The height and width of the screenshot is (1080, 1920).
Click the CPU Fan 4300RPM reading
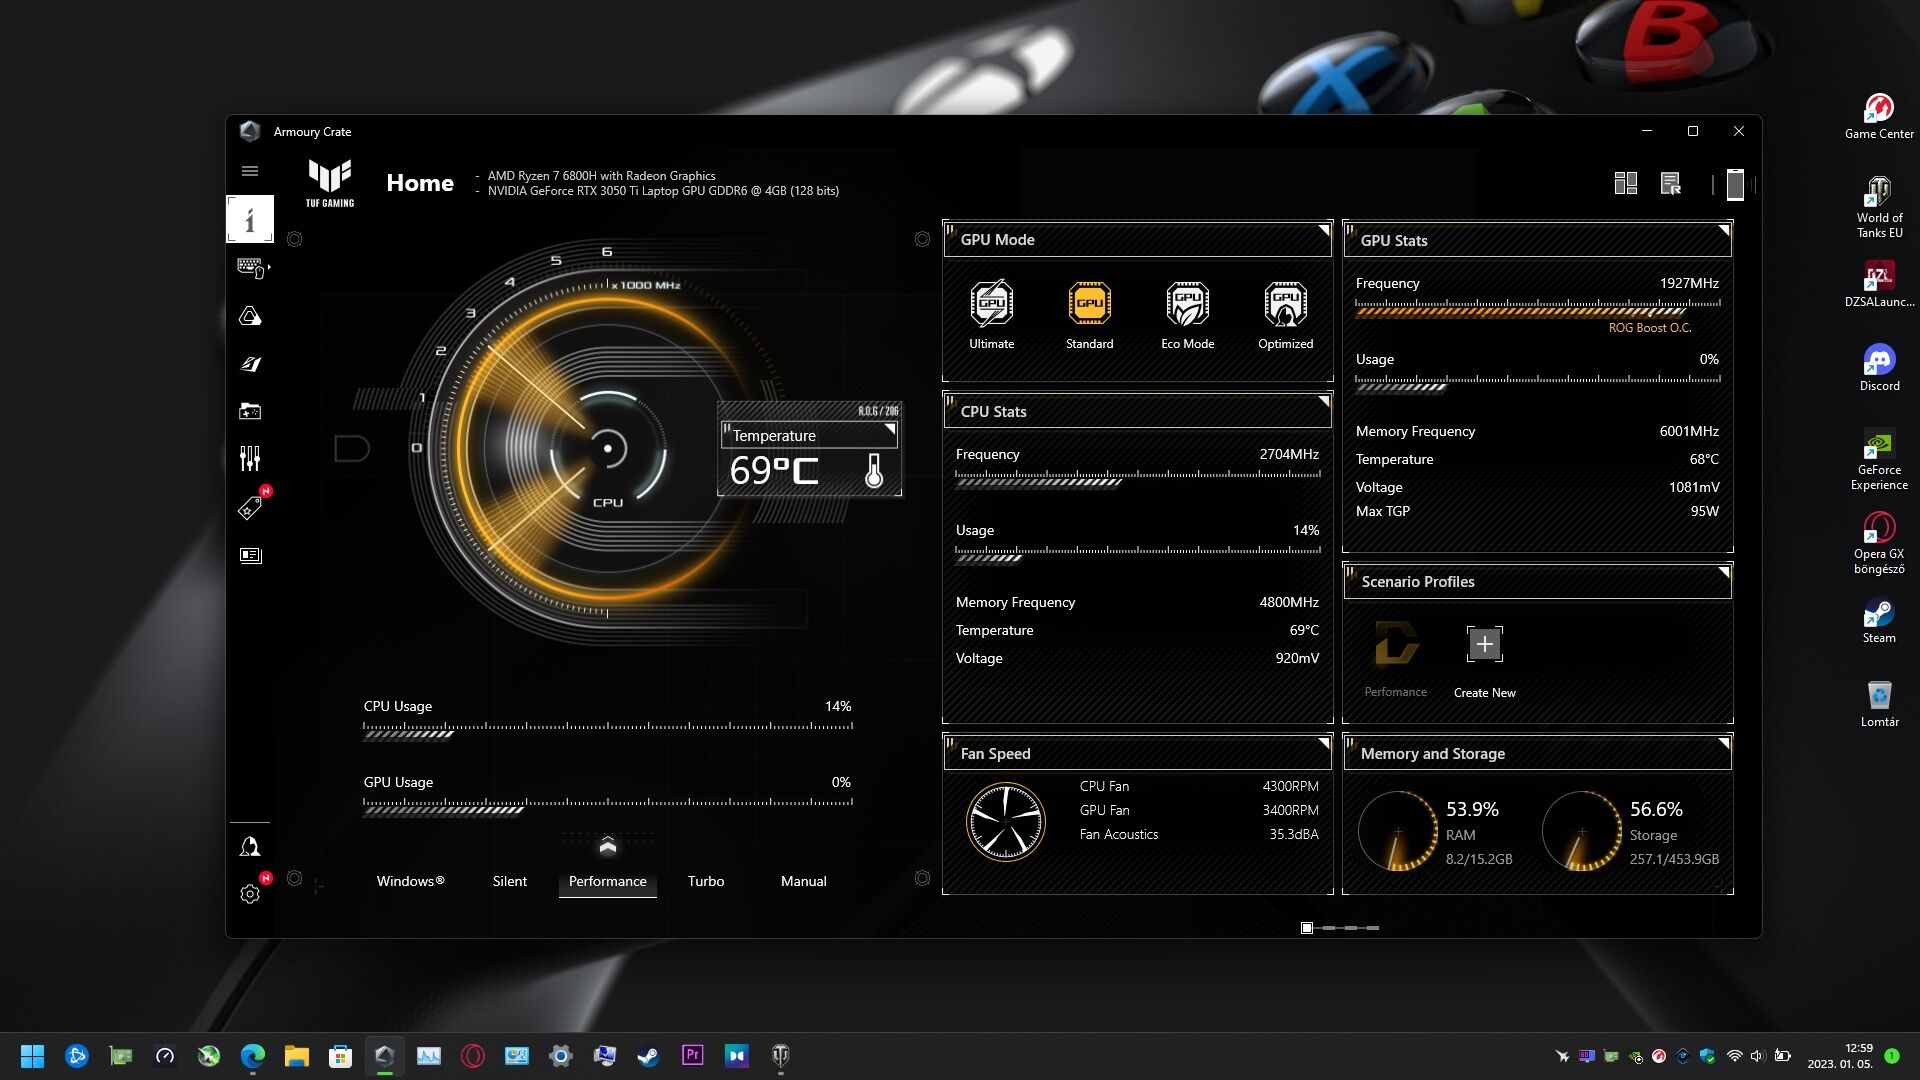pyautogui.click(x=1199, y=786)
